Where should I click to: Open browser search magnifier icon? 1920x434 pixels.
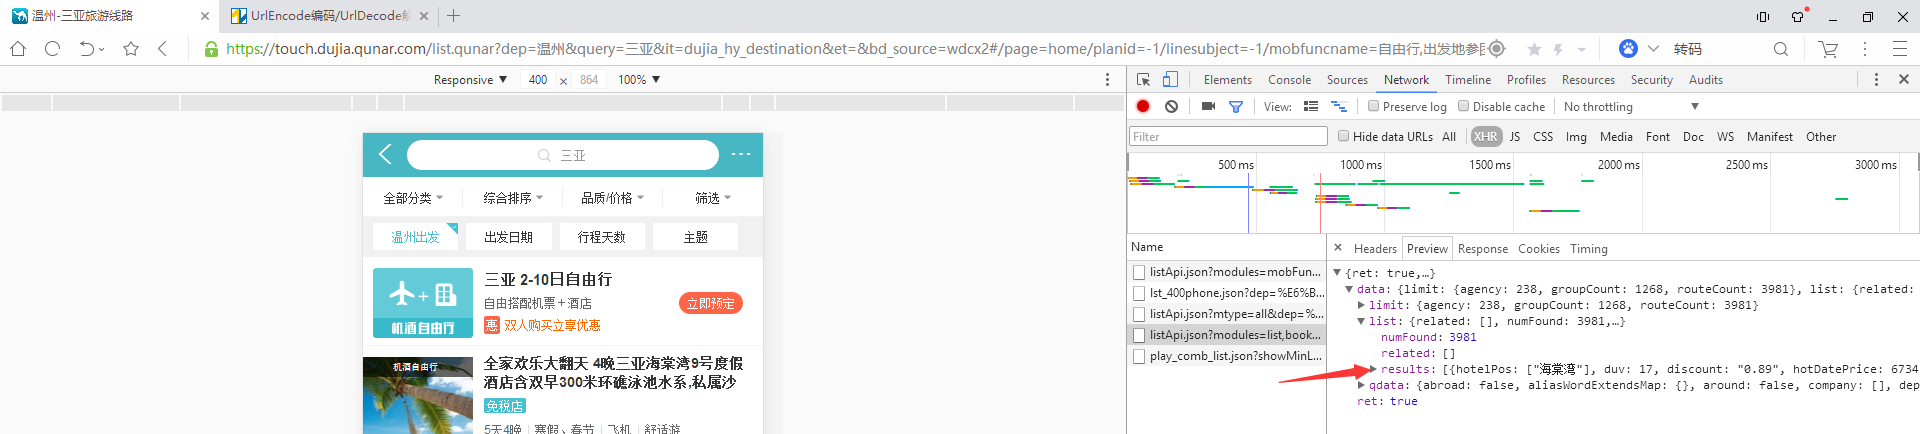[x=1781, y=49]
